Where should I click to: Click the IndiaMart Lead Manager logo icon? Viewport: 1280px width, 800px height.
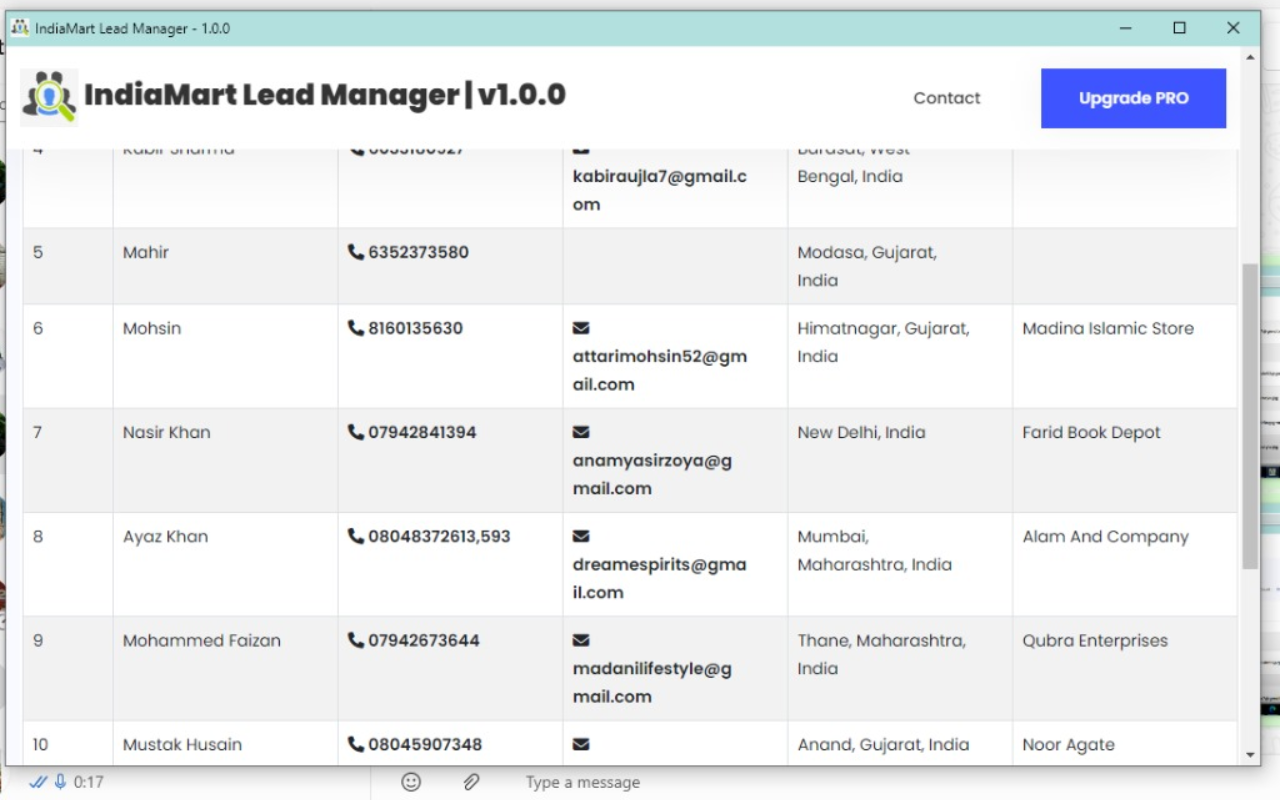coord(48,97)
